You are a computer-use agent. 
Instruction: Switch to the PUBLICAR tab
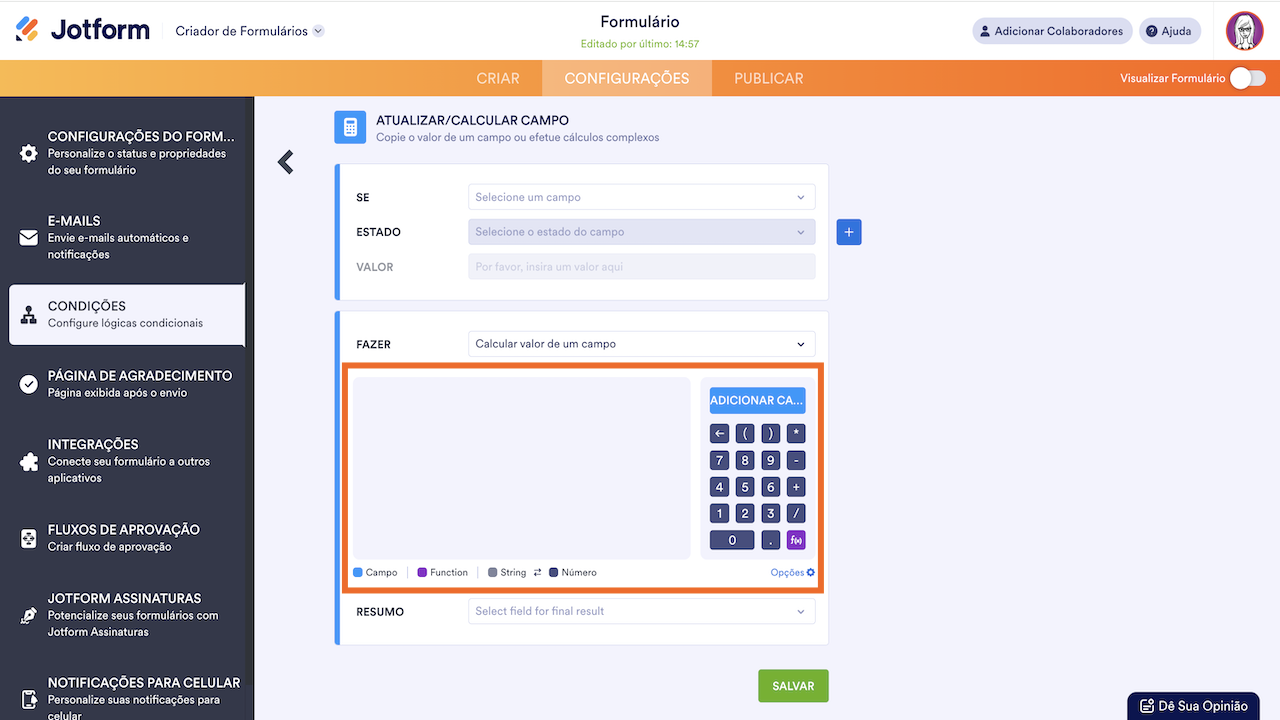[768, 78]
